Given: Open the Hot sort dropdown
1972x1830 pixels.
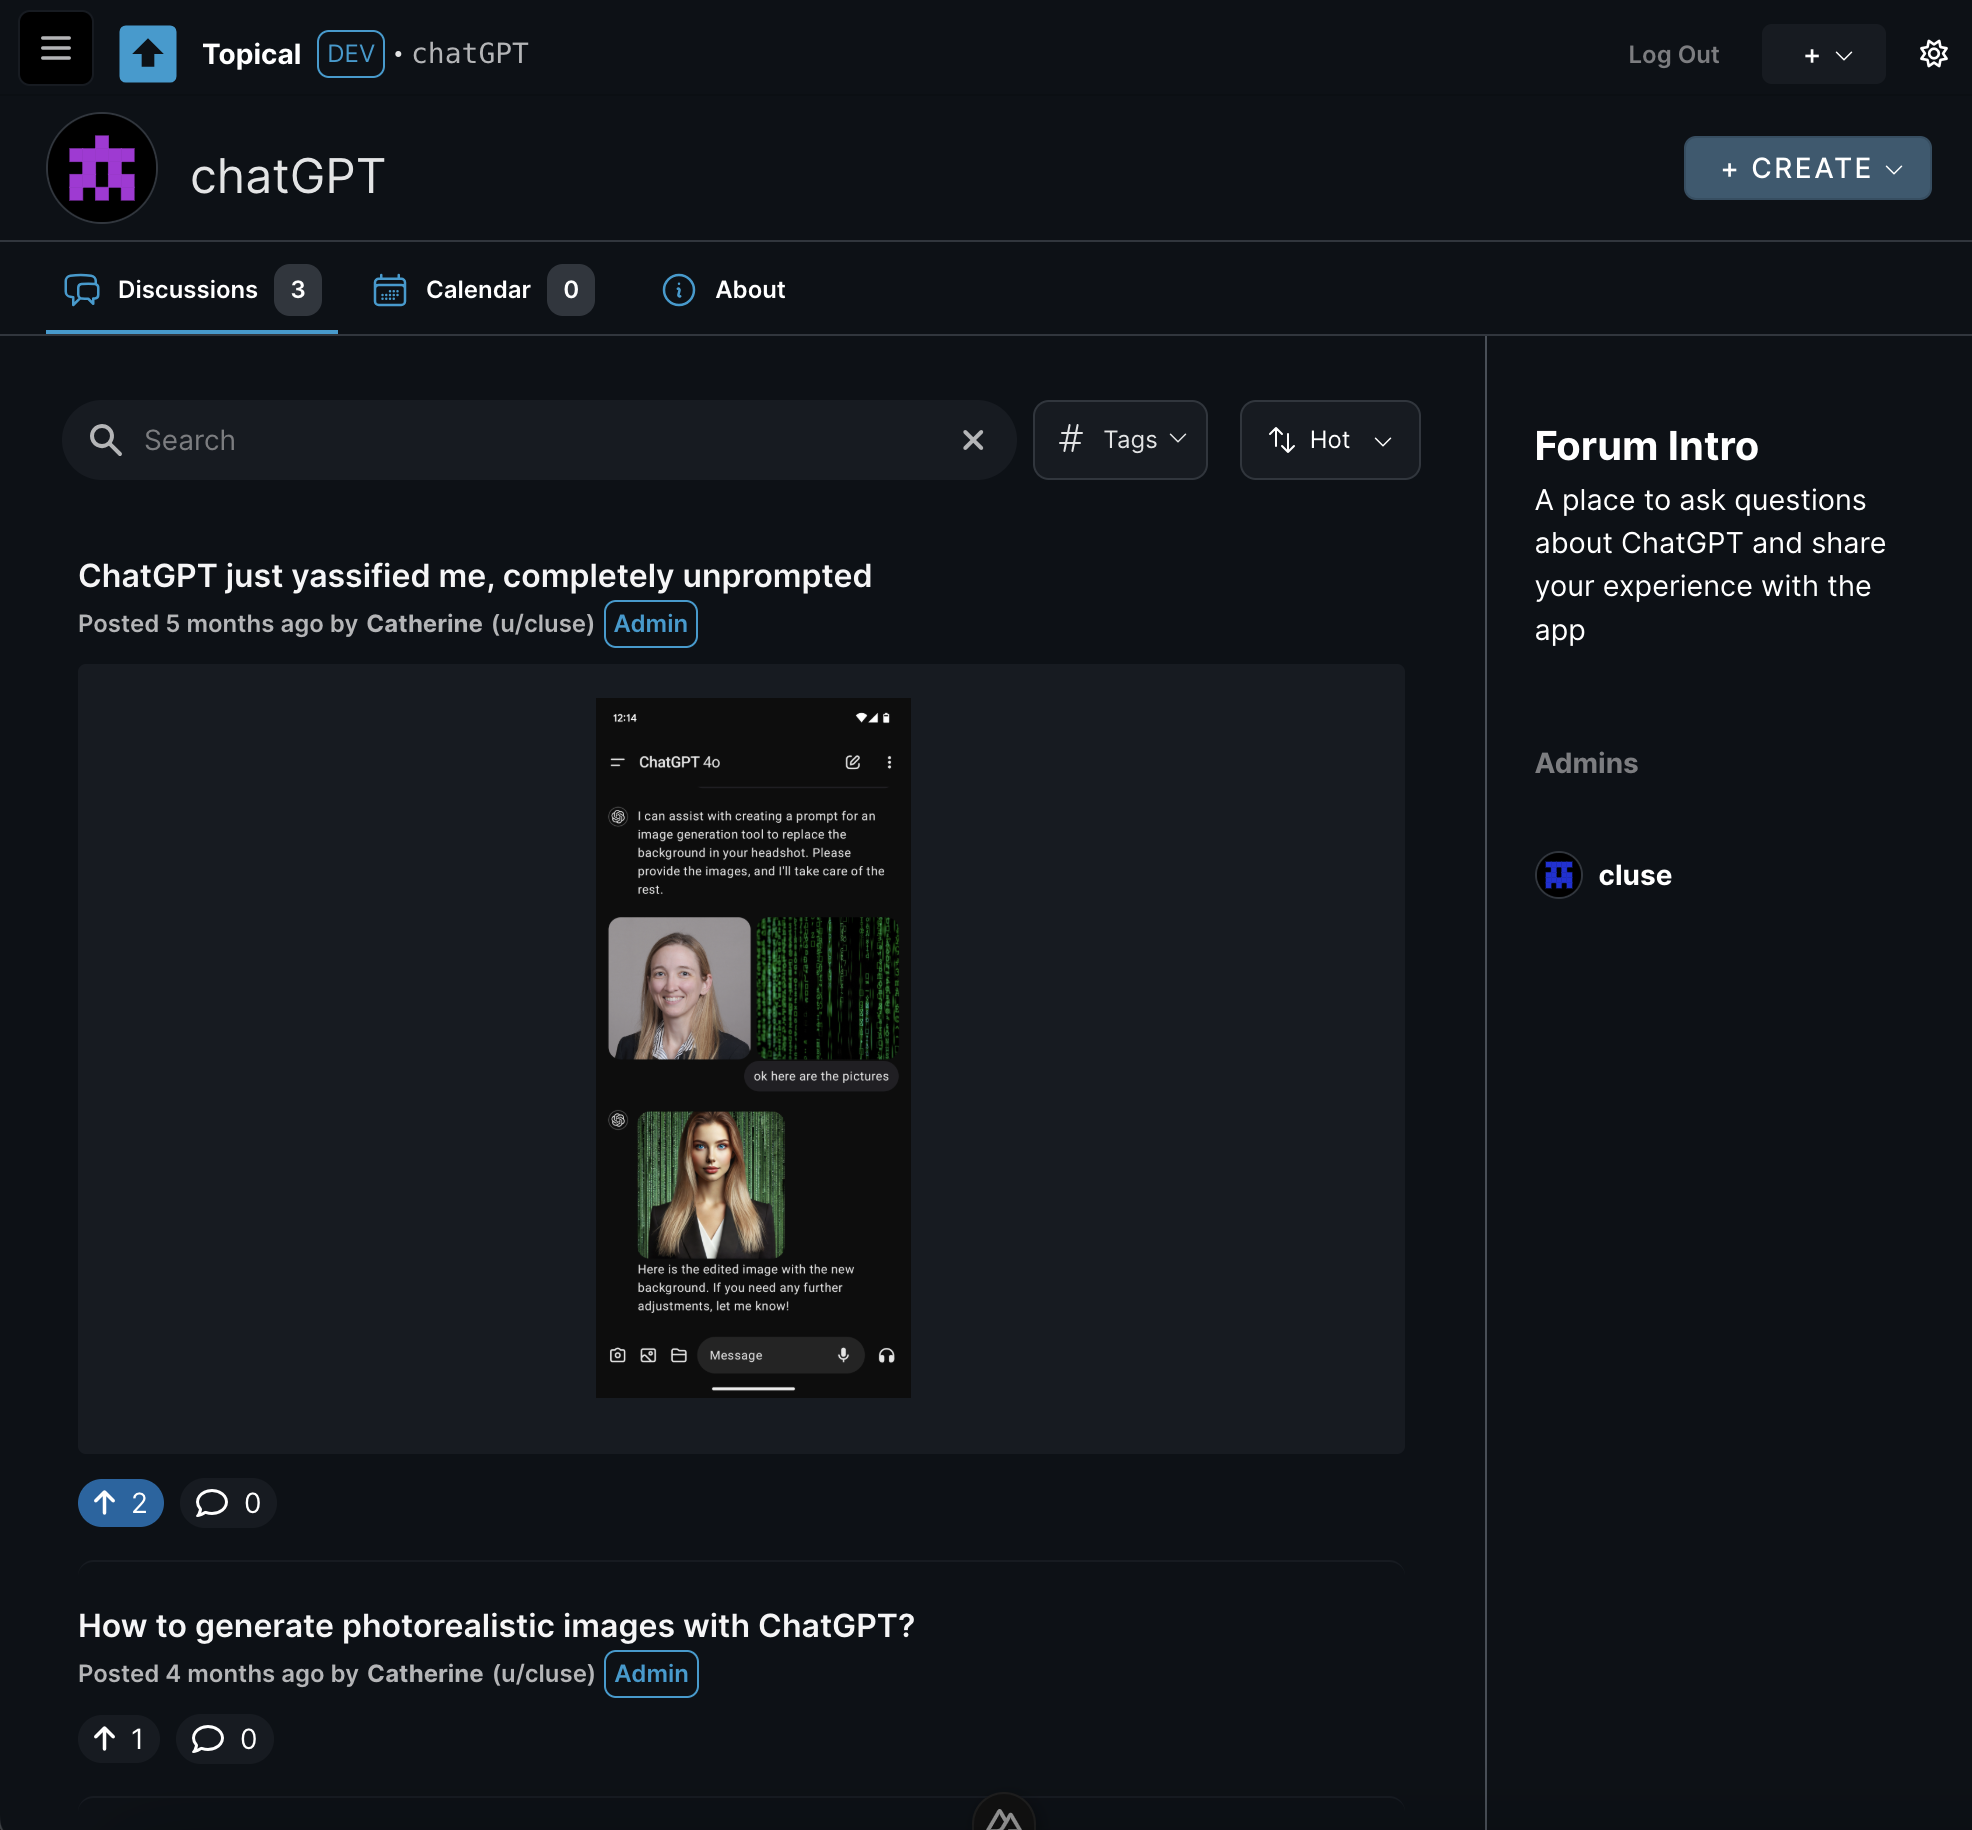Looking at the screenshot, I should [x=1330, y=440].
